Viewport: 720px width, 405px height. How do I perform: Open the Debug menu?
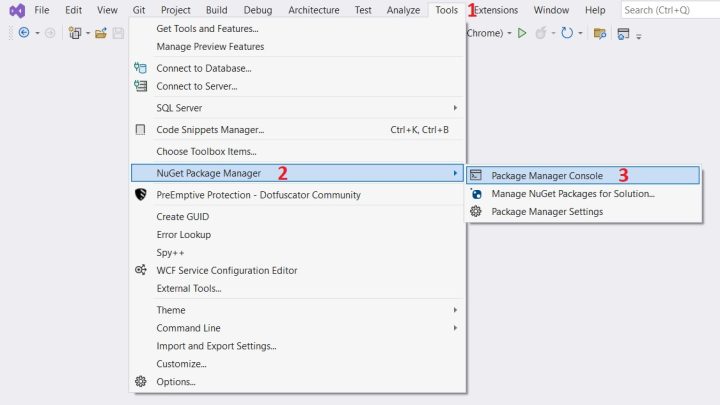pos(258,10)
